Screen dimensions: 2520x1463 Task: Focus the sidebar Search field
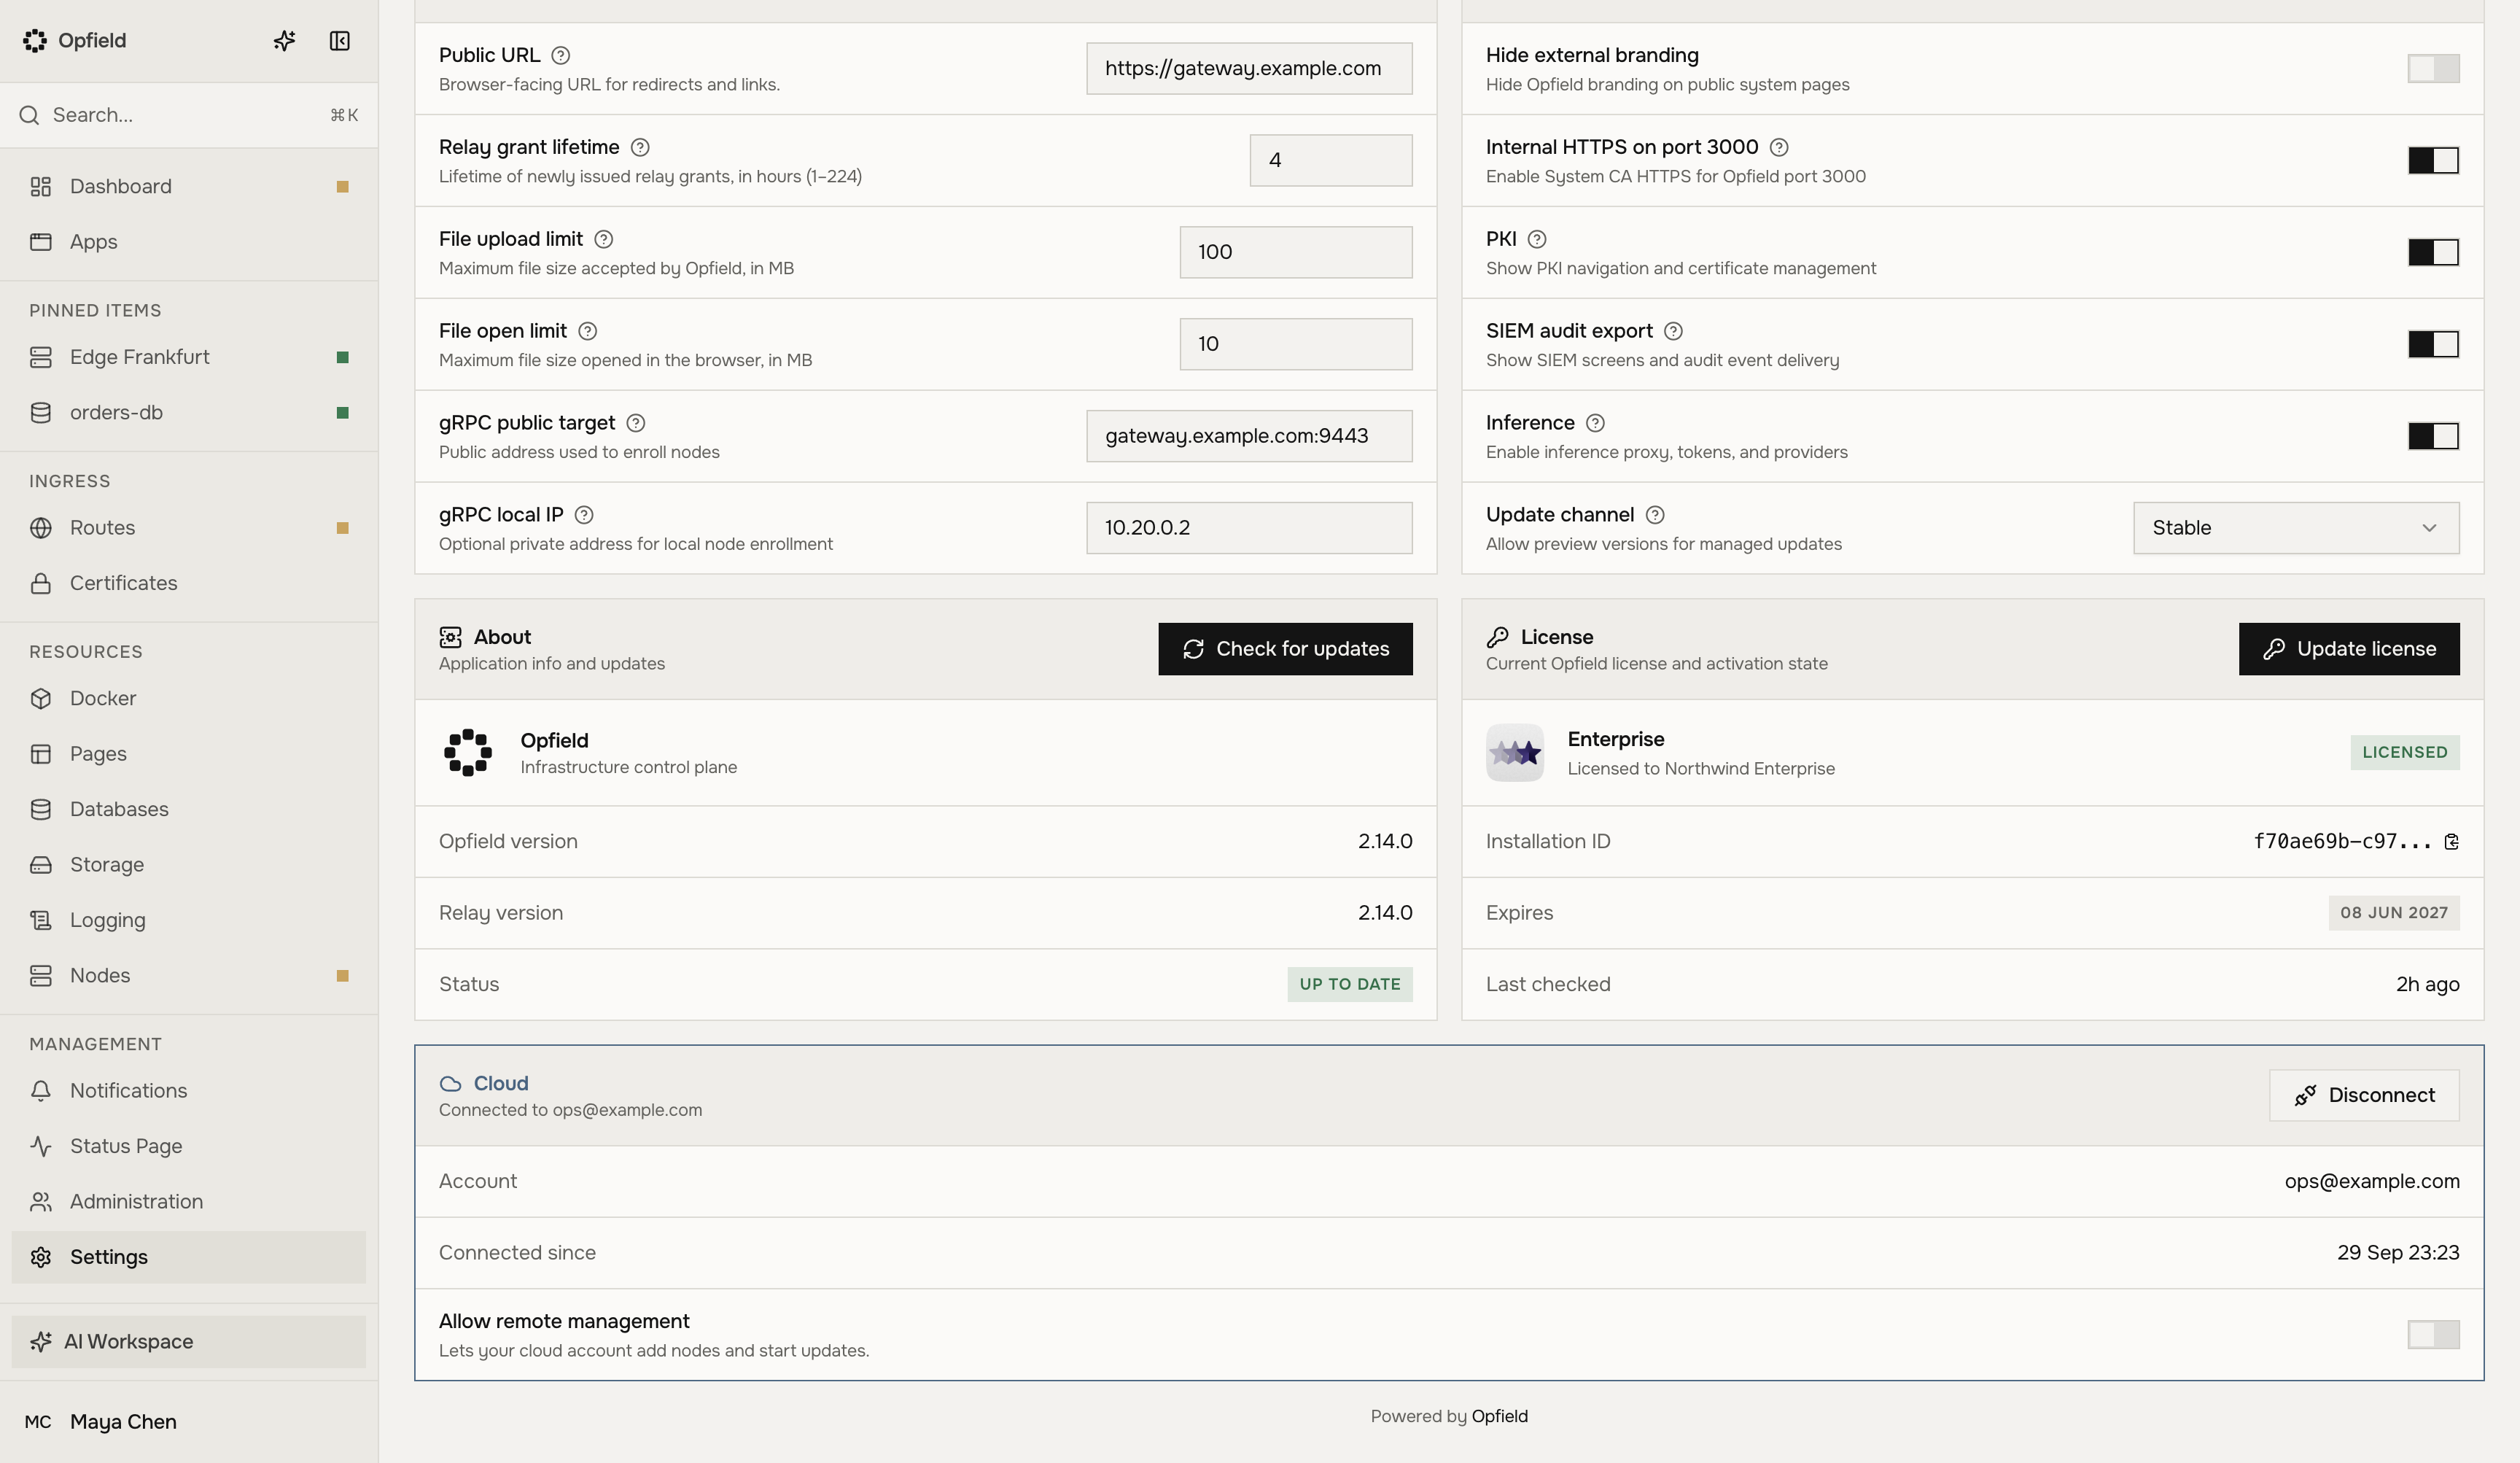[189, 116]
